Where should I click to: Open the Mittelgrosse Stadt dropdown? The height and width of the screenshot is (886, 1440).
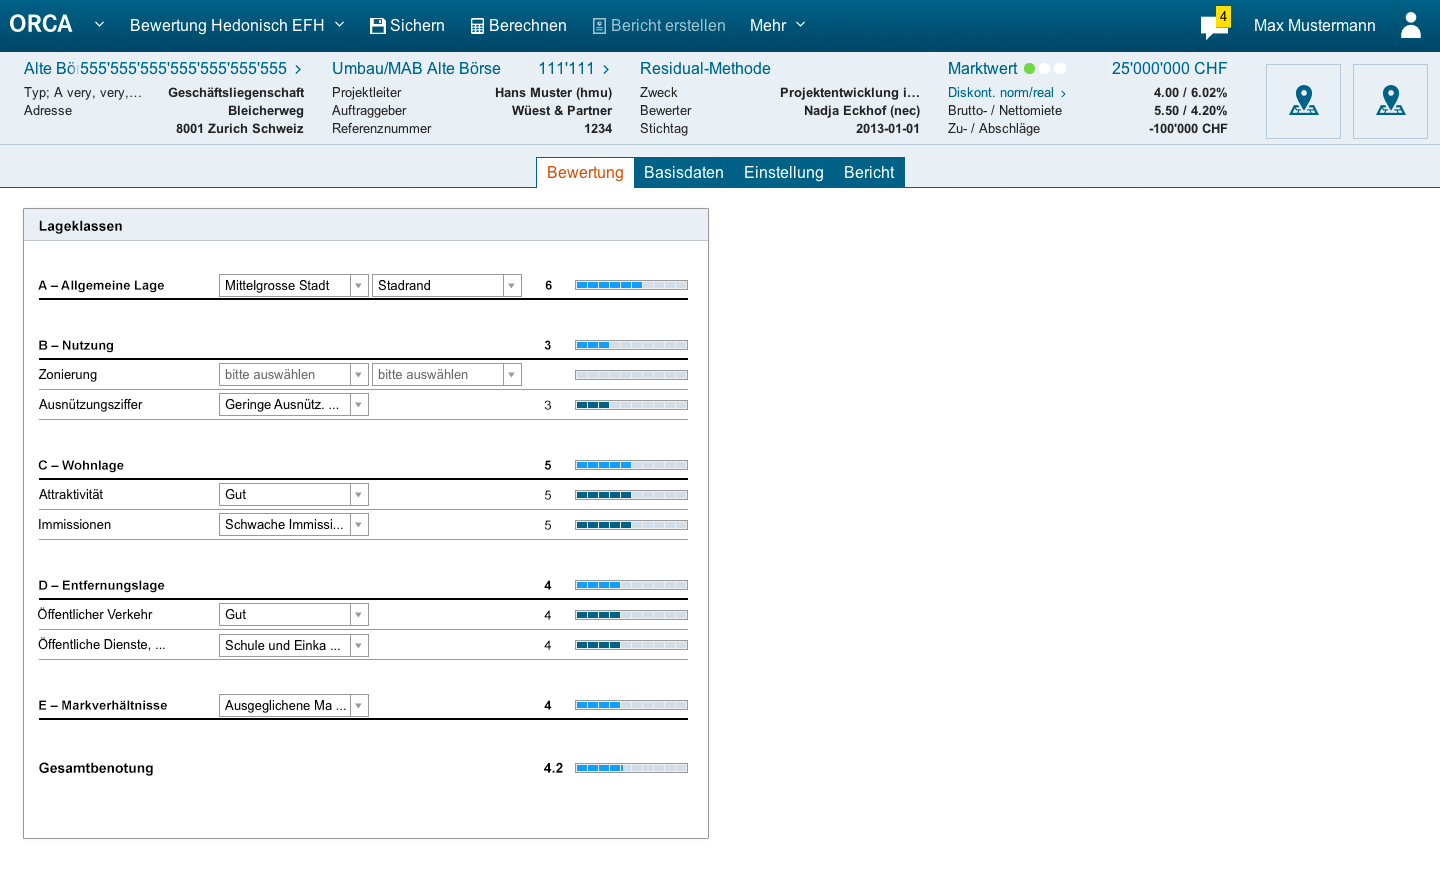(294, 285)
